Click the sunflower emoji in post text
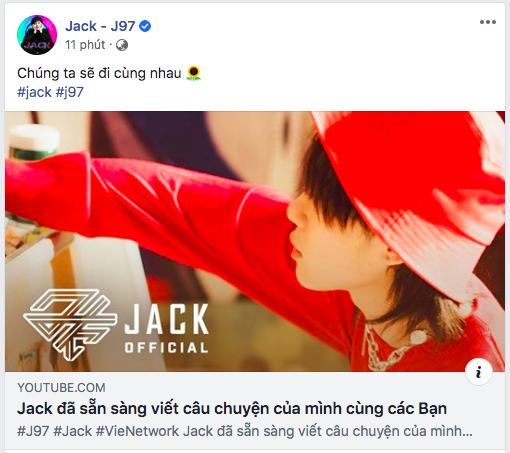510x453 pixels. coord(194,73)
